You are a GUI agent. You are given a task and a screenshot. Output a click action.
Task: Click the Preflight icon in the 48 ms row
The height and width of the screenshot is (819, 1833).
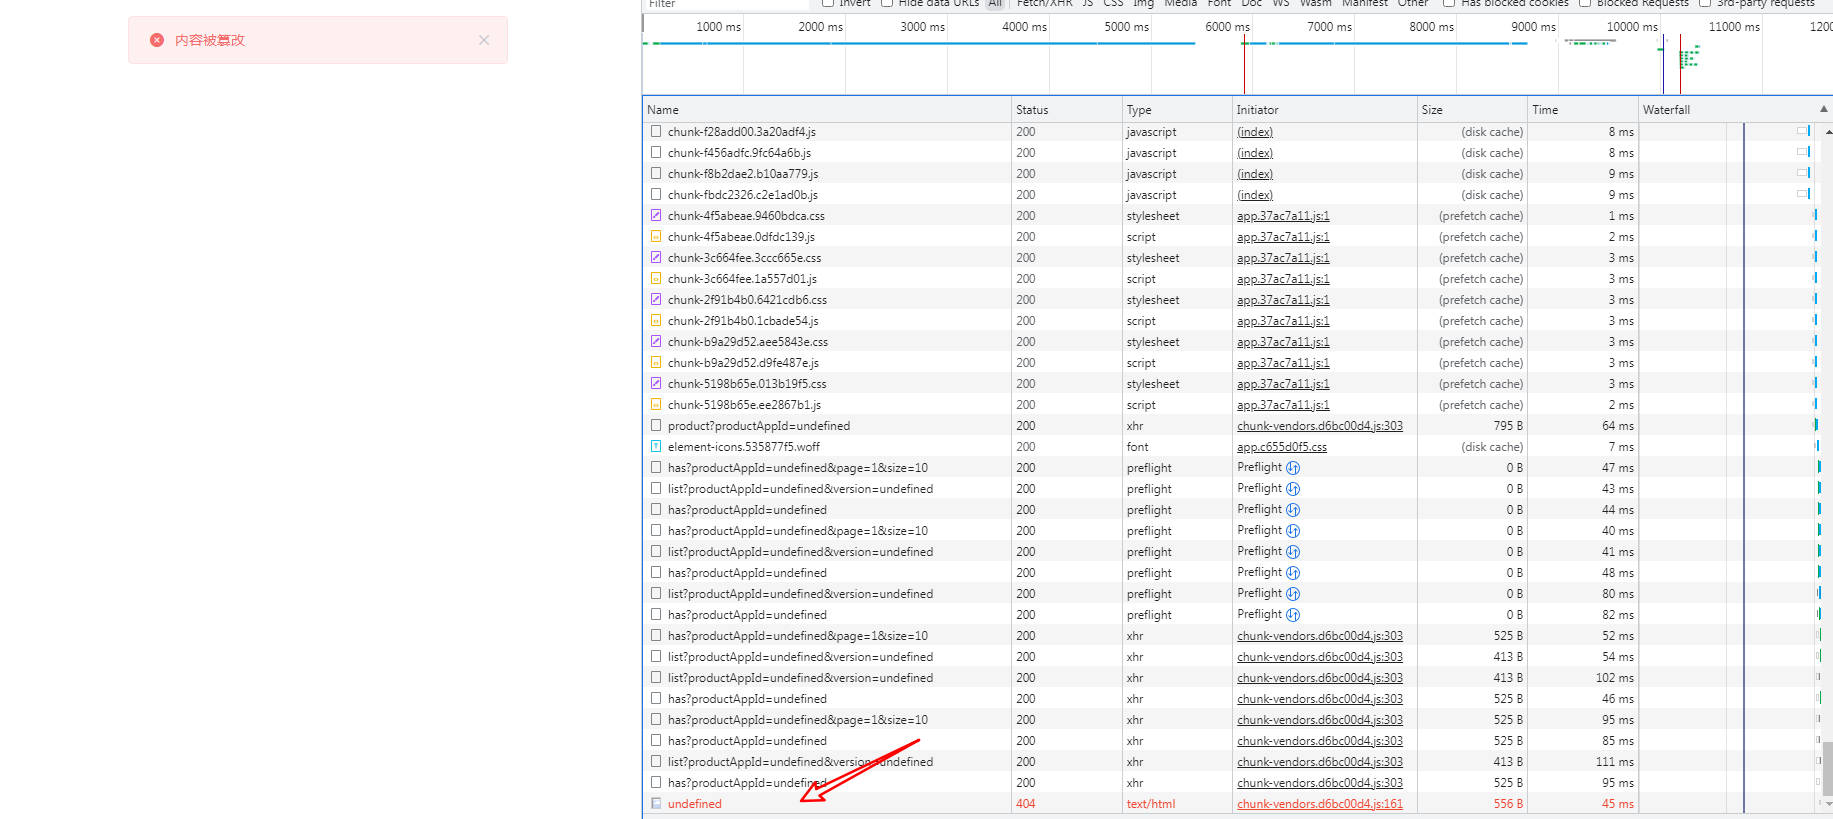point(1293,573)
